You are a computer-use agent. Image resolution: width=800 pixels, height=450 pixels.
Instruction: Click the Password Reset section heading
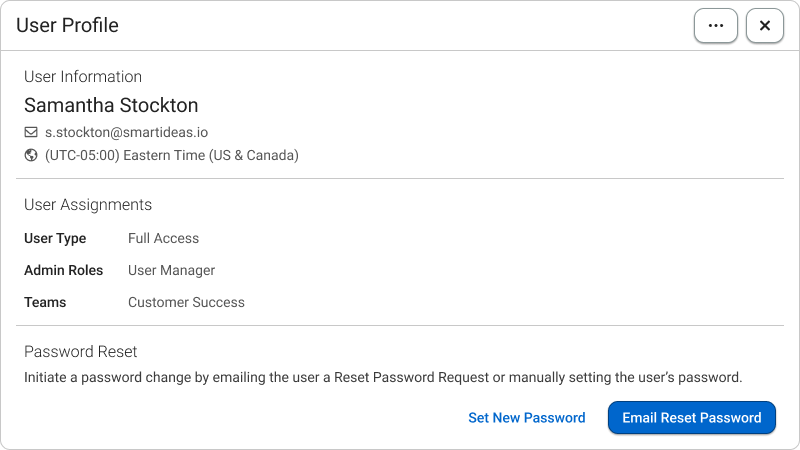[81, 352]
